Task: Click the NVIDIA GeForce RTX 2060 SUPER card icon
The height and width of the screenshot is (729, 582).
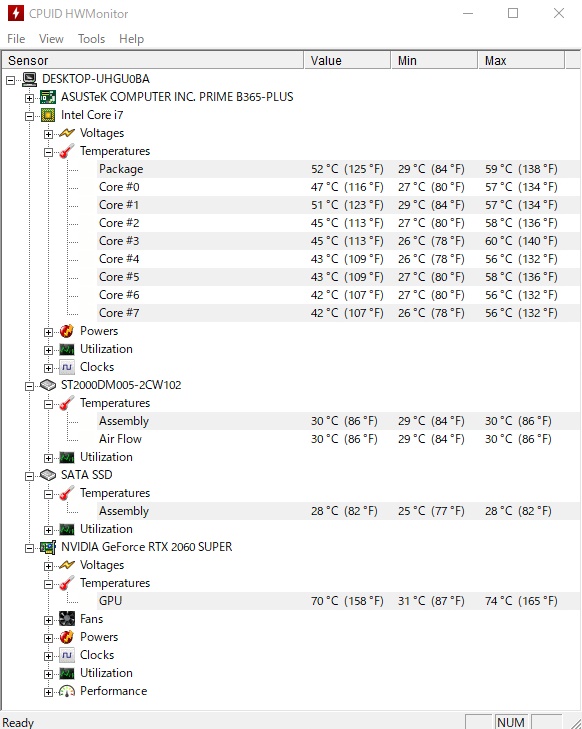Action: (x=48, y=547)
